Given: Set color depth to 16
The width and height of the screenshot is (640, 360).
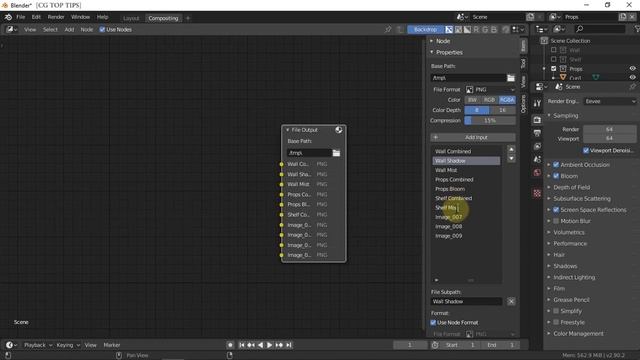Looking at the screenshot, I should [502, 110].
